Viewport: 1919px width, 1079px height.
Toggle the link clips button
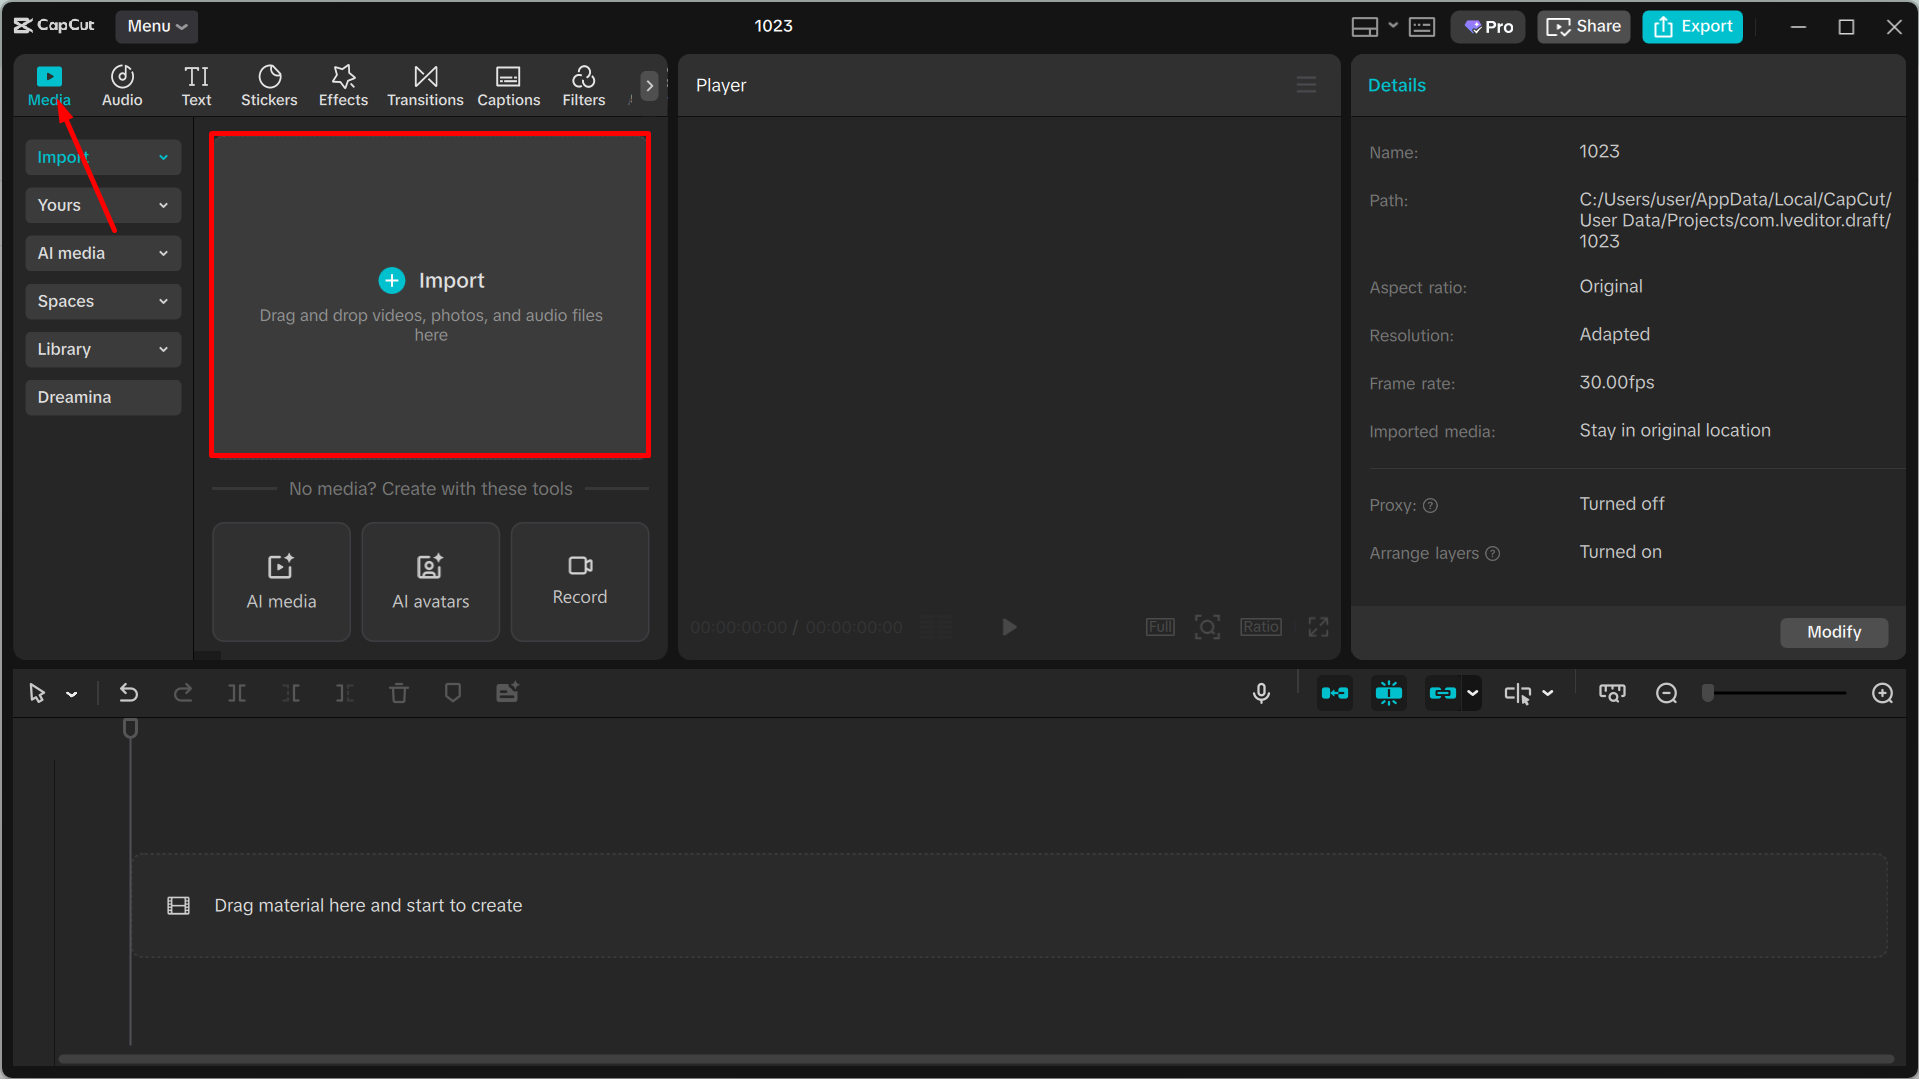coord(1443,692)
